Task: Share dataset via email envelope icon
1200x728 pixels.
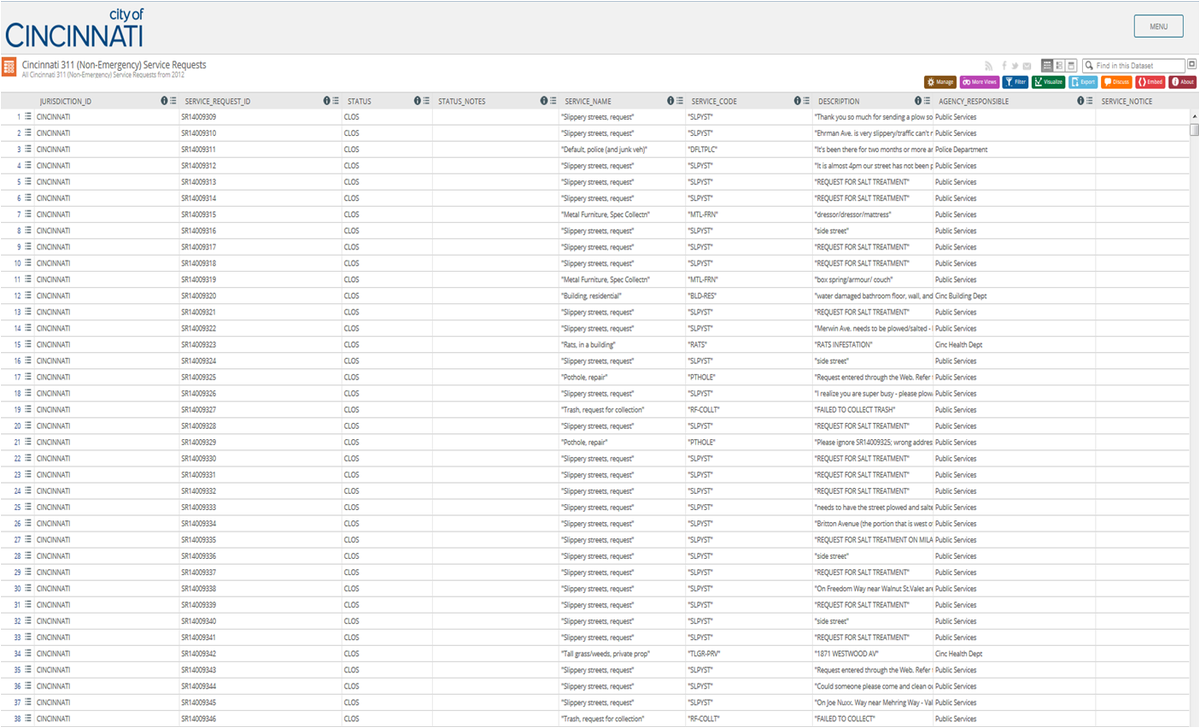Action: [x=1027, y=66]
